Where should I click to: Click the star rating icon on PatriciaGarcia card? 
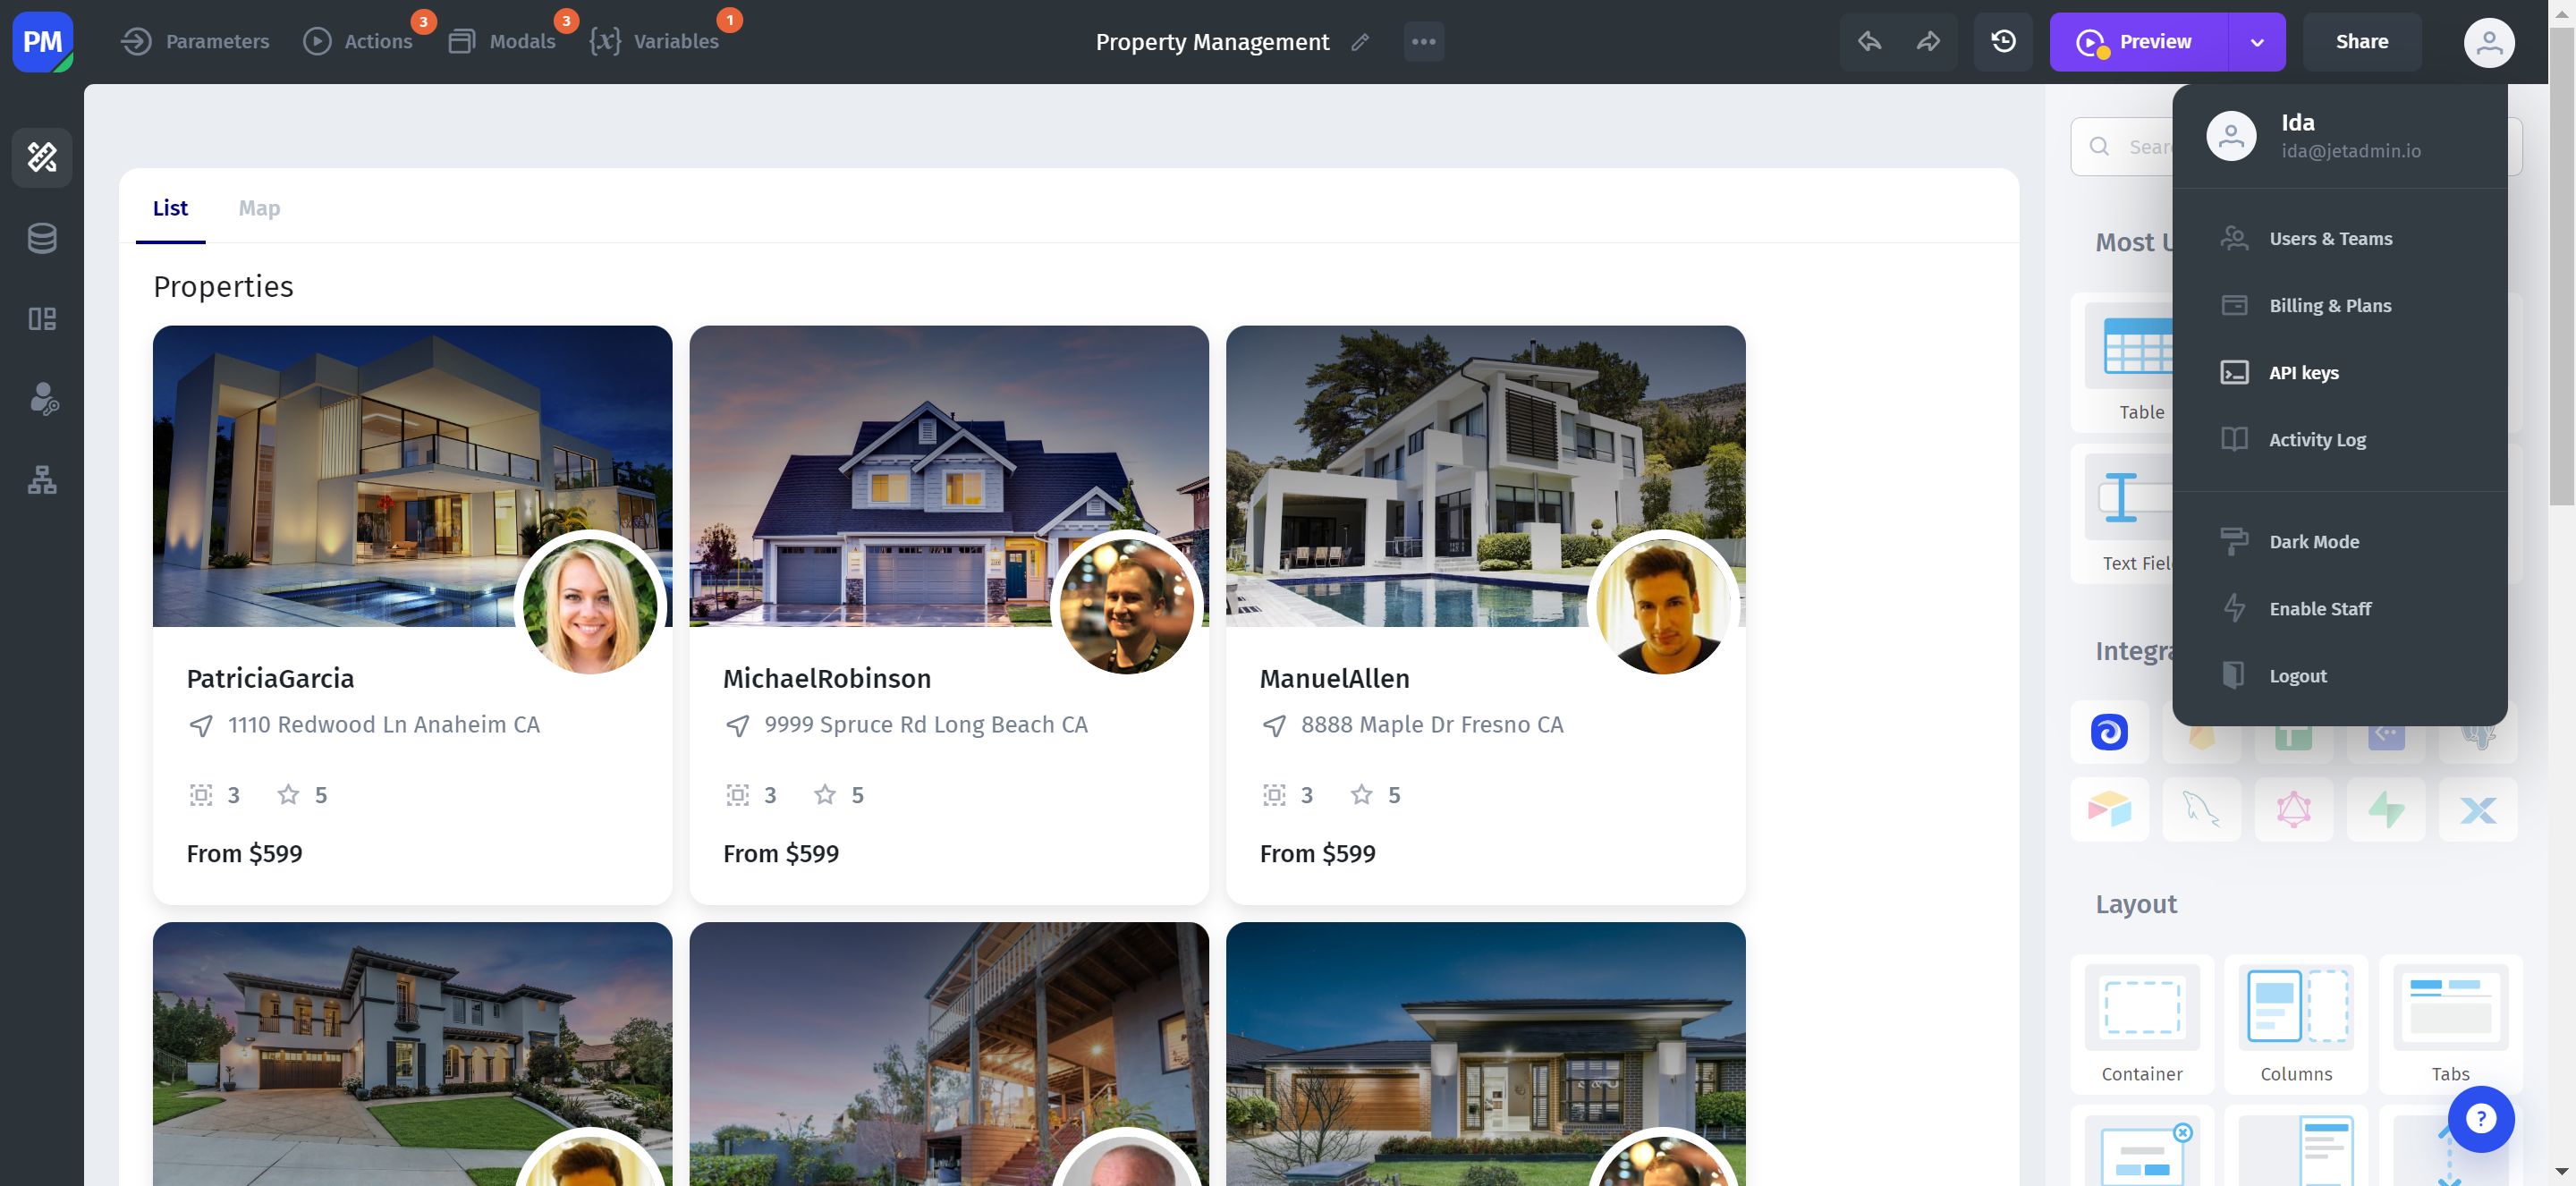[x=288, y=794]
